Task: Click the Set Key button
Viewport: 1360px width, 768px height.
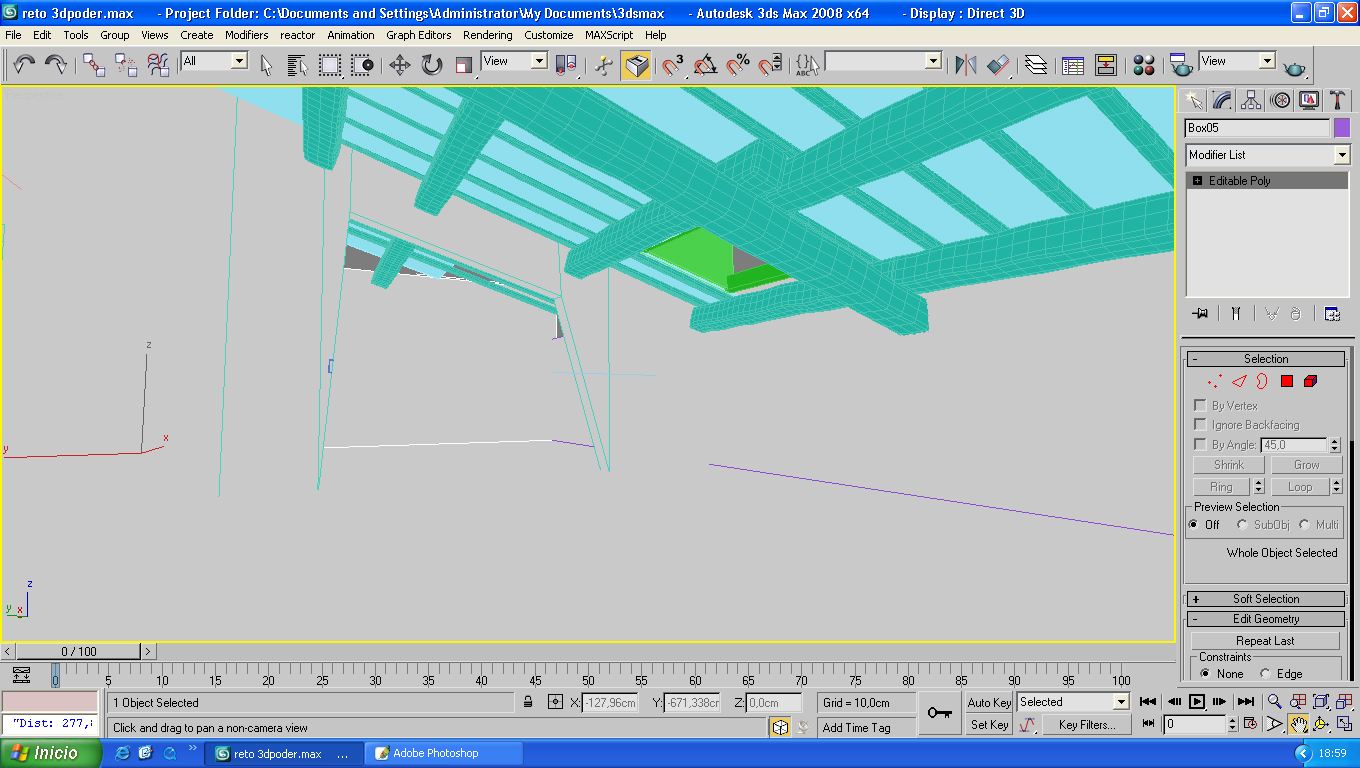Action: pos(990,725)
